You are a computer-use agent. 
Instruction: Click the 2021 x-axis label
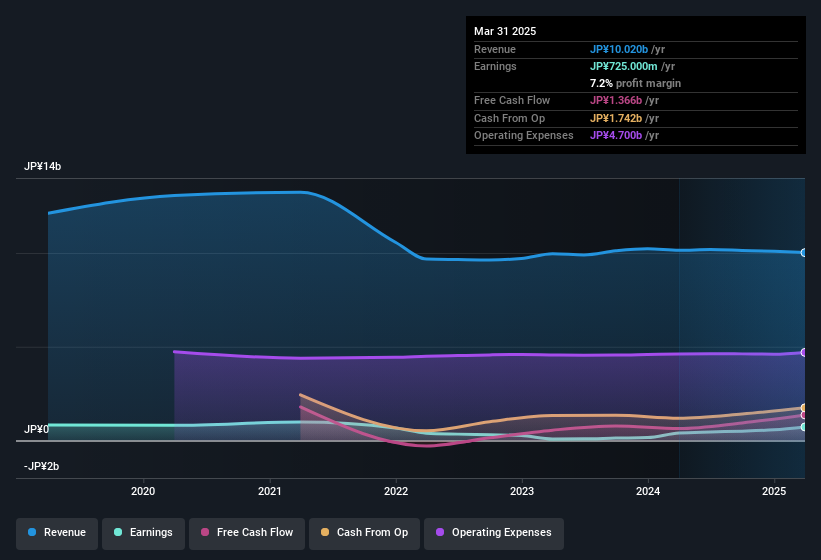tap(270, 491)
